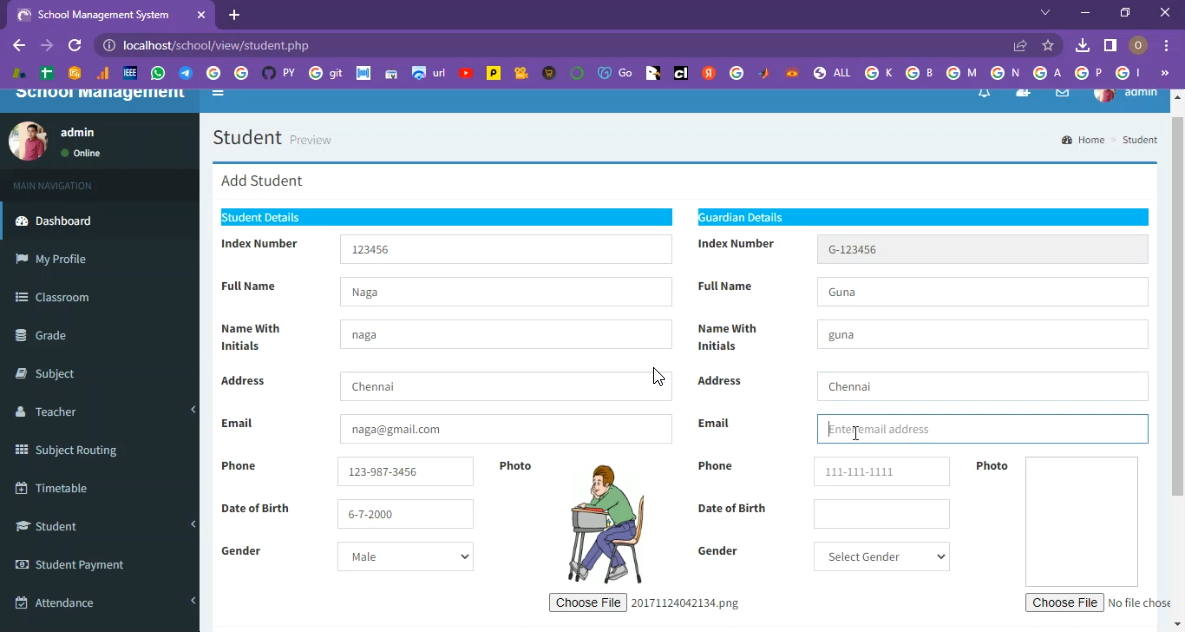Click the hamburger sidebar toggle icon
This screenshot has height=632, width=1185.
[x=217, y=93]
